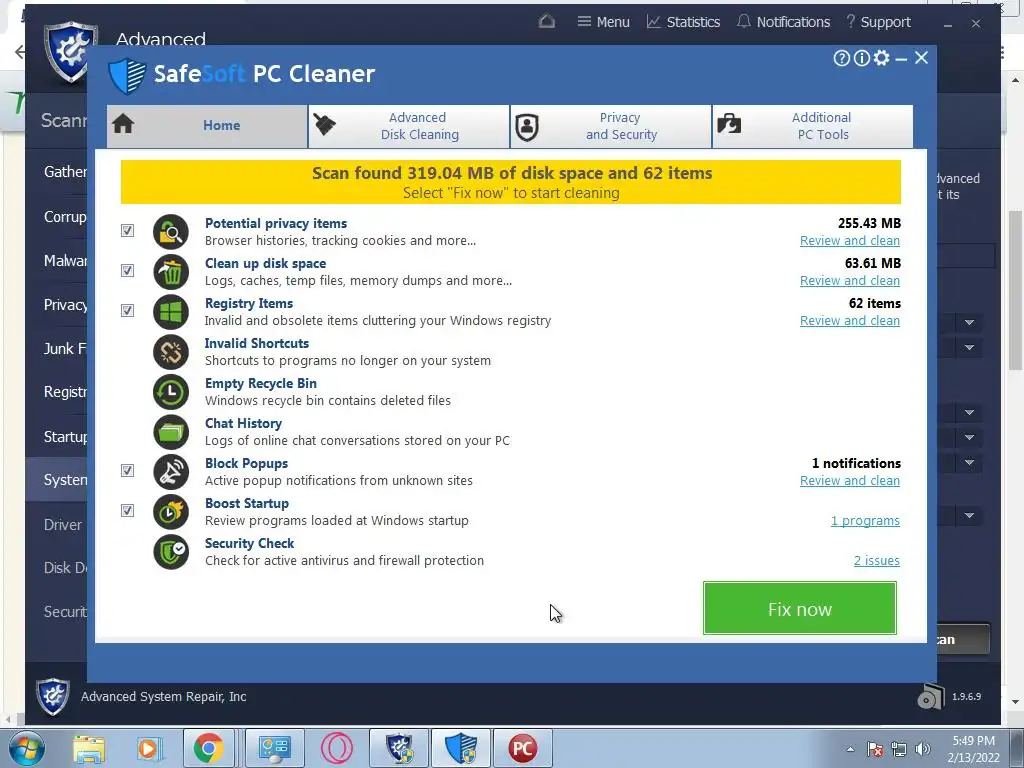Image resolution: width=1024 pixels, height=768 pixels.
Task: Open media player taskbar icon
Action: pos(149,748)
